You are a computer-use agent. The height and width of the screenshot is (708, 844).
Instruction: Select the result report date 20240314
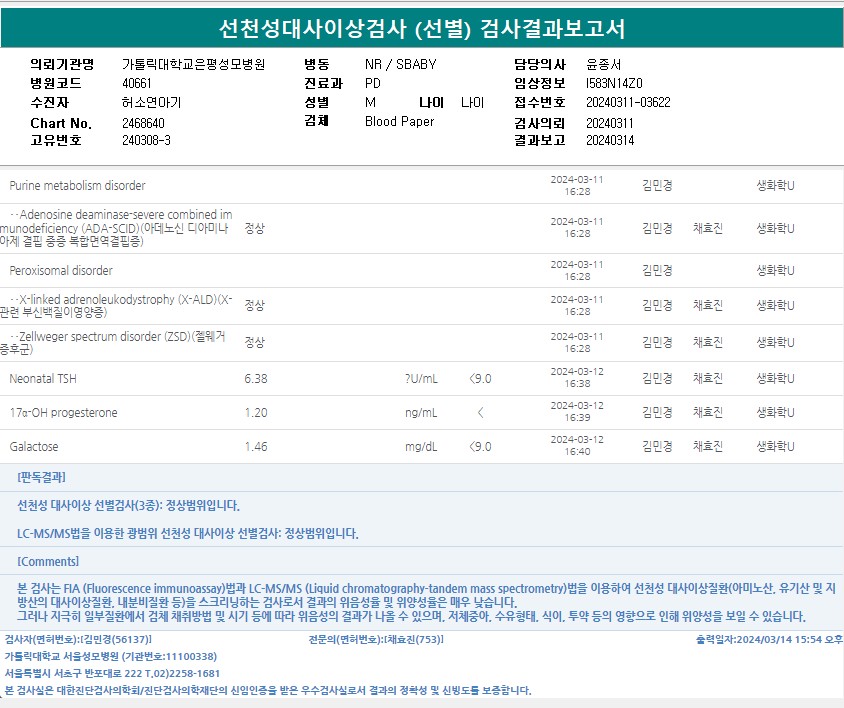610,141
